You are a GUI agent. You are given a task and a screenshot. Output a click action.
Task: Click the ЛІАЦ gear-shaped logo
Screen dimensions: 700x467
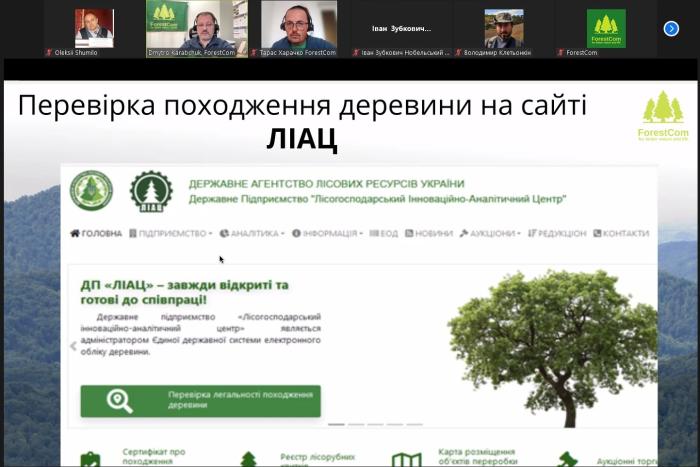pos(150,190)
